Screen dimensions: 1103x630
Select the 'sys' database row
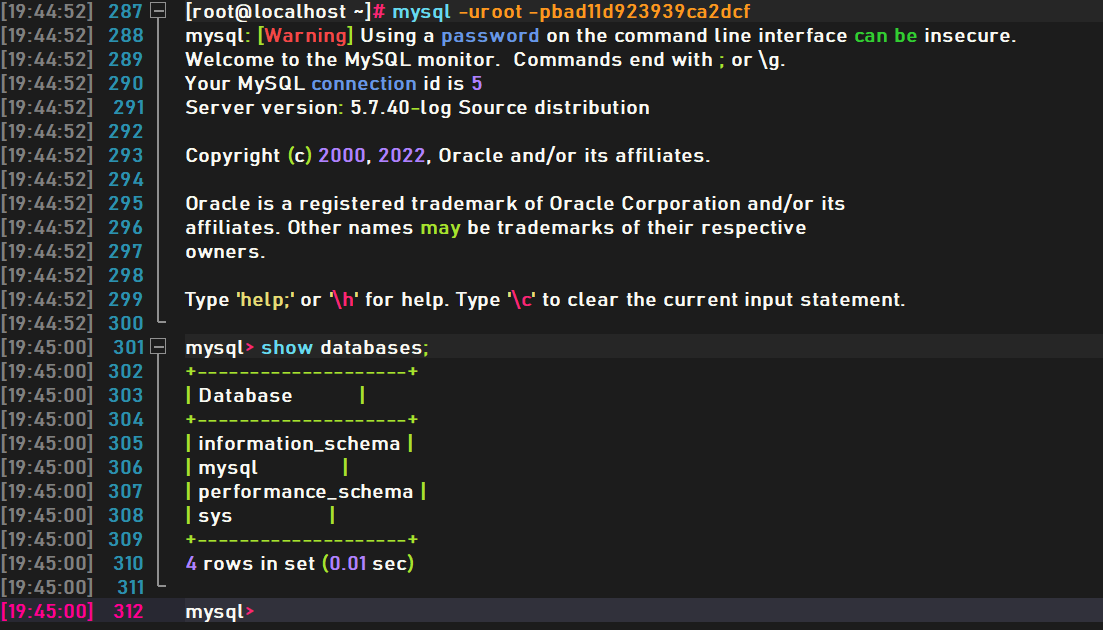pyautogui.click(x=260, y=515)
